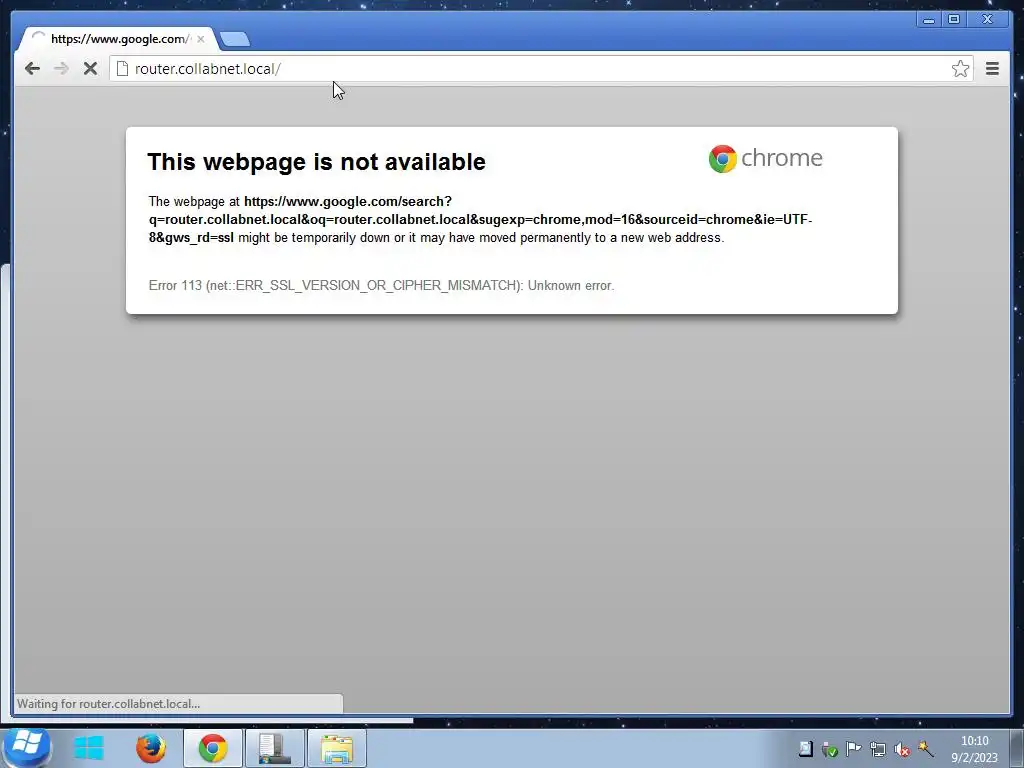This screenshot has height=768, width=1024.
Task: Launch the Windows logo taskbar shortcut
Action: point(89,748)
